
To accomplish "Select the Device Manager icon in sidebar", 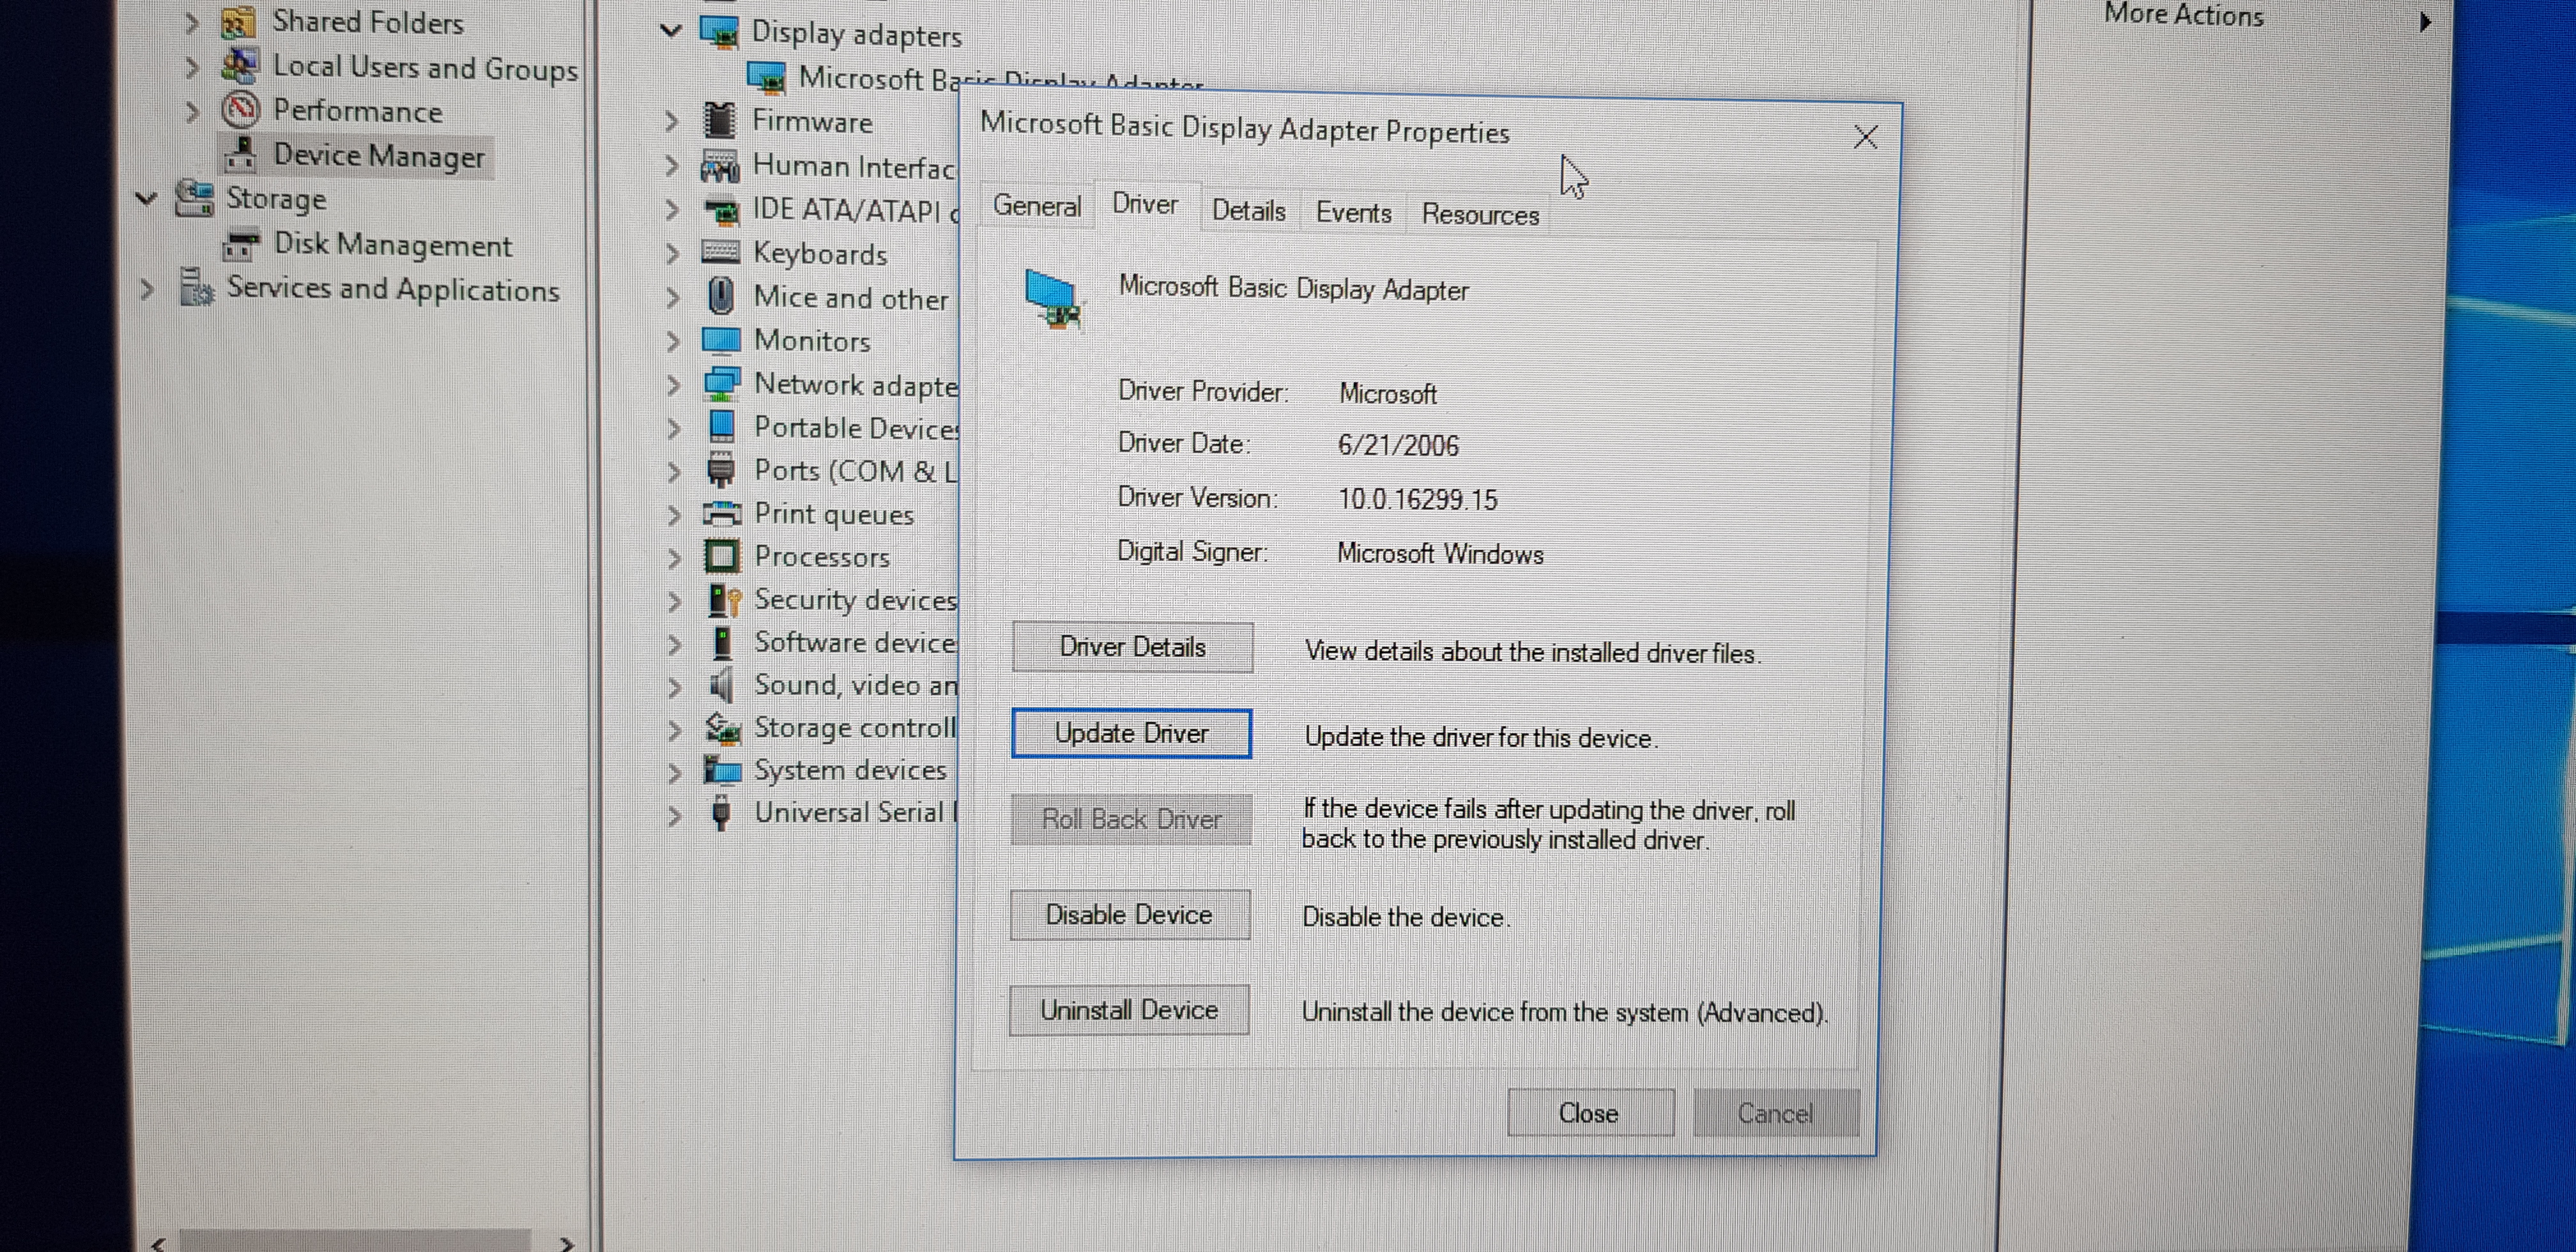I will tap(240, 154).
